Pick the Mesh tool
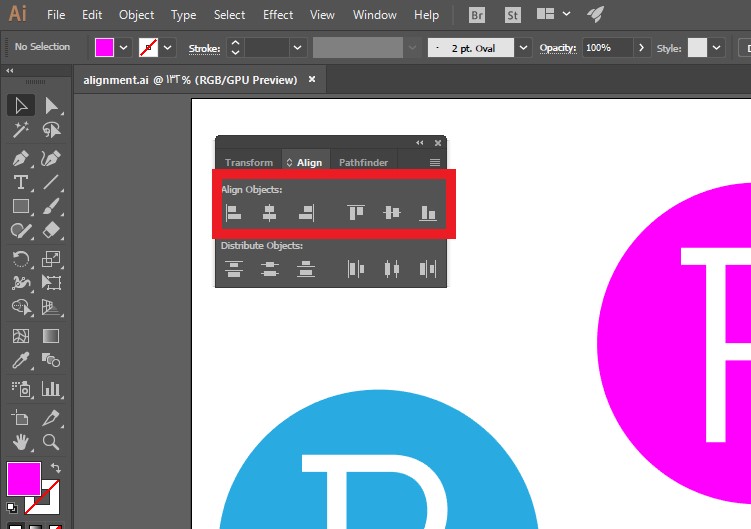The height and width of the screenshot is (529, 751). pyautogui.click(x=21, y=336)
